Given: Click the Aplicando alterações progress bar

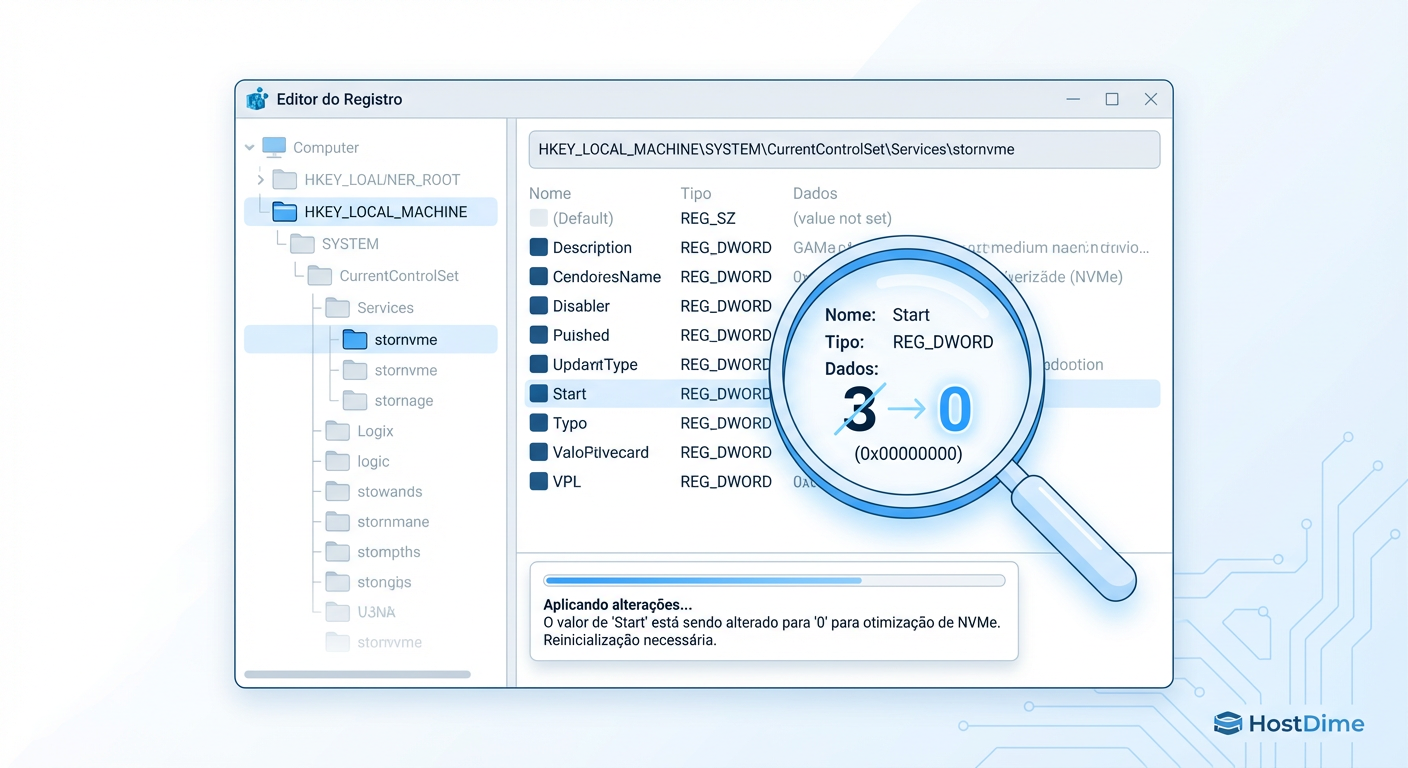Looking at the screenshot, I should 774,580.
